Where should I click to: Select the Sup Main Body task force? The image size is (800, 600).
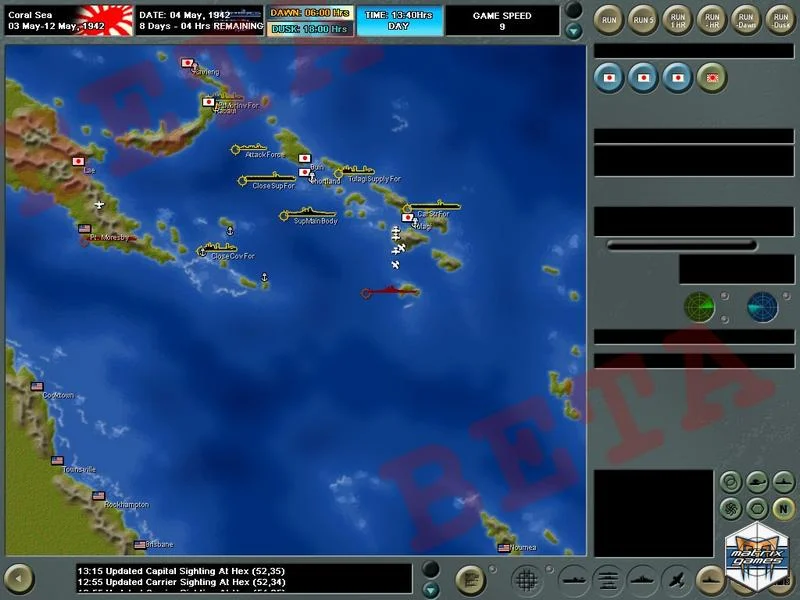309,213
